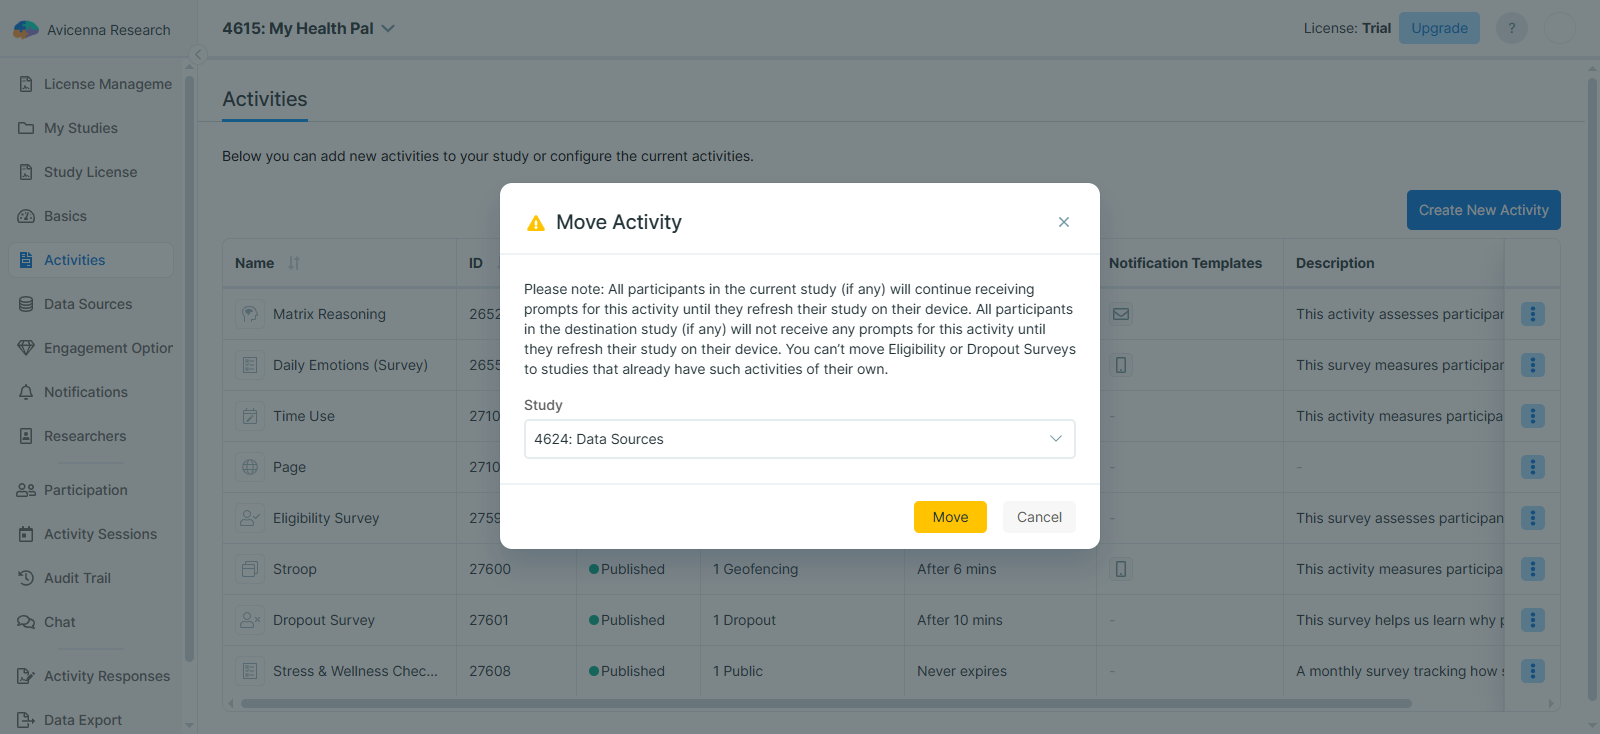Select the Audit Trail sidebar item
The image size is (1600, 734).
tap(77, 578)
